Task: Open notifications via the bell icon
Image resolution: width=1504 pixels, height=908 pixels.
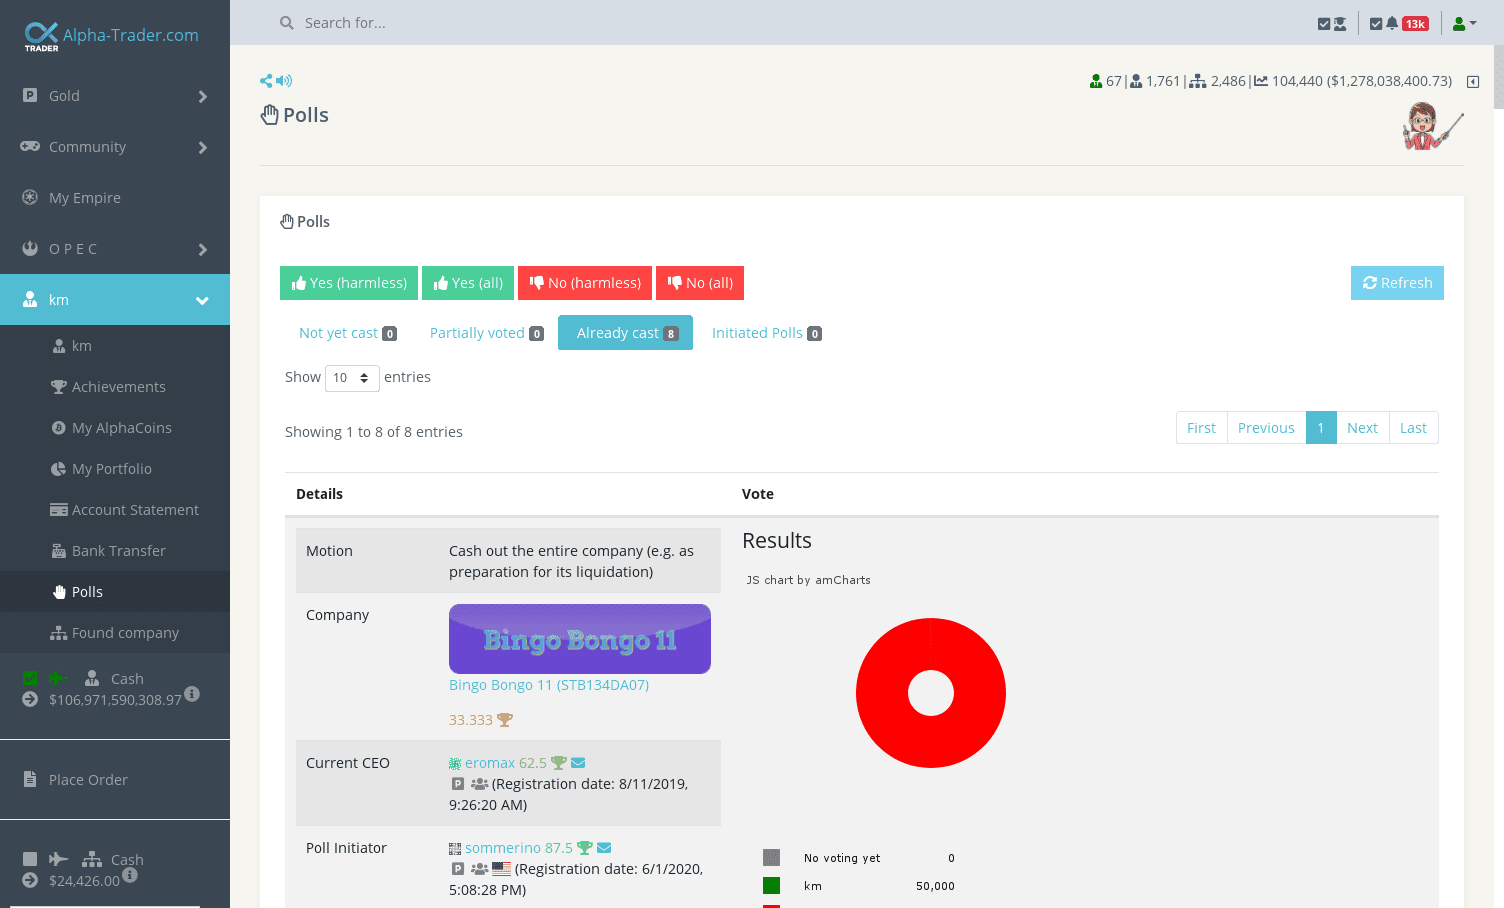Action: [x=1392, y=23]
